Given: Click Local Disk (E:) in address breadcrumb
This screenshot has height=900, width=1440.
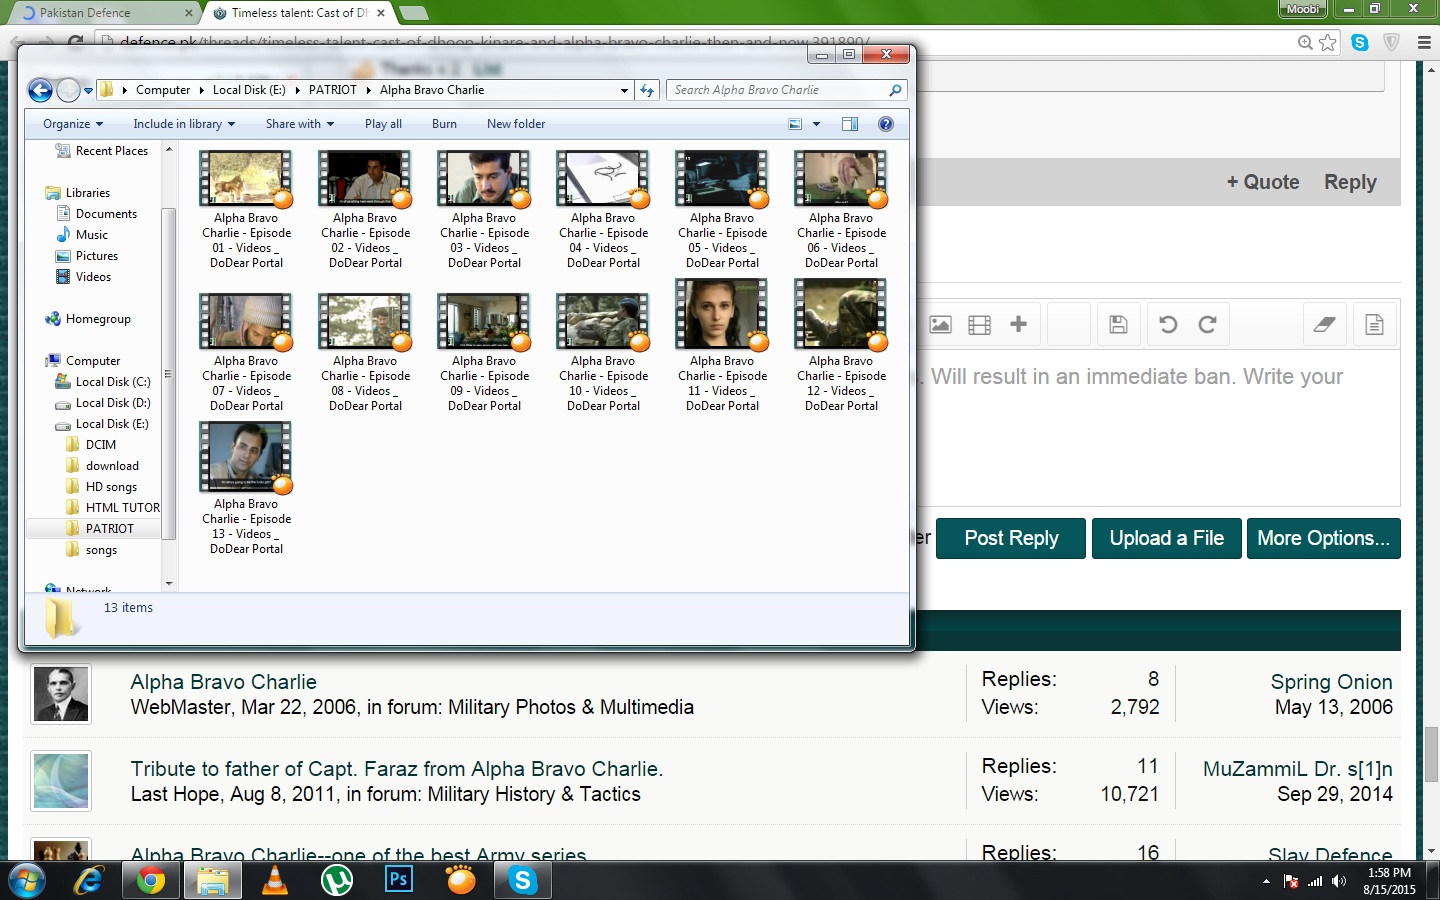Looking at the screenshot, I should [249, 90].
